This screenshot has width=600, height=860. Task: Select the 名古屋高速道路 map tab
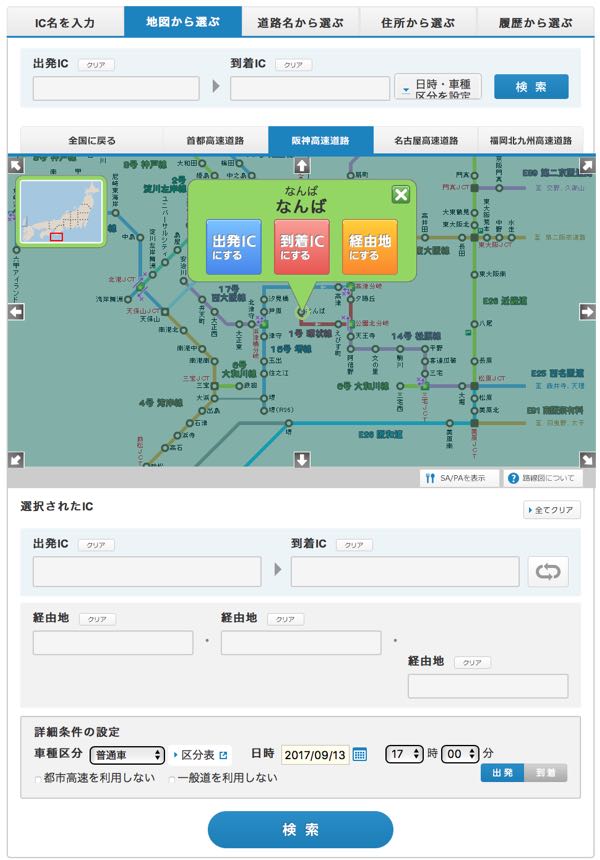pos(426,141)
